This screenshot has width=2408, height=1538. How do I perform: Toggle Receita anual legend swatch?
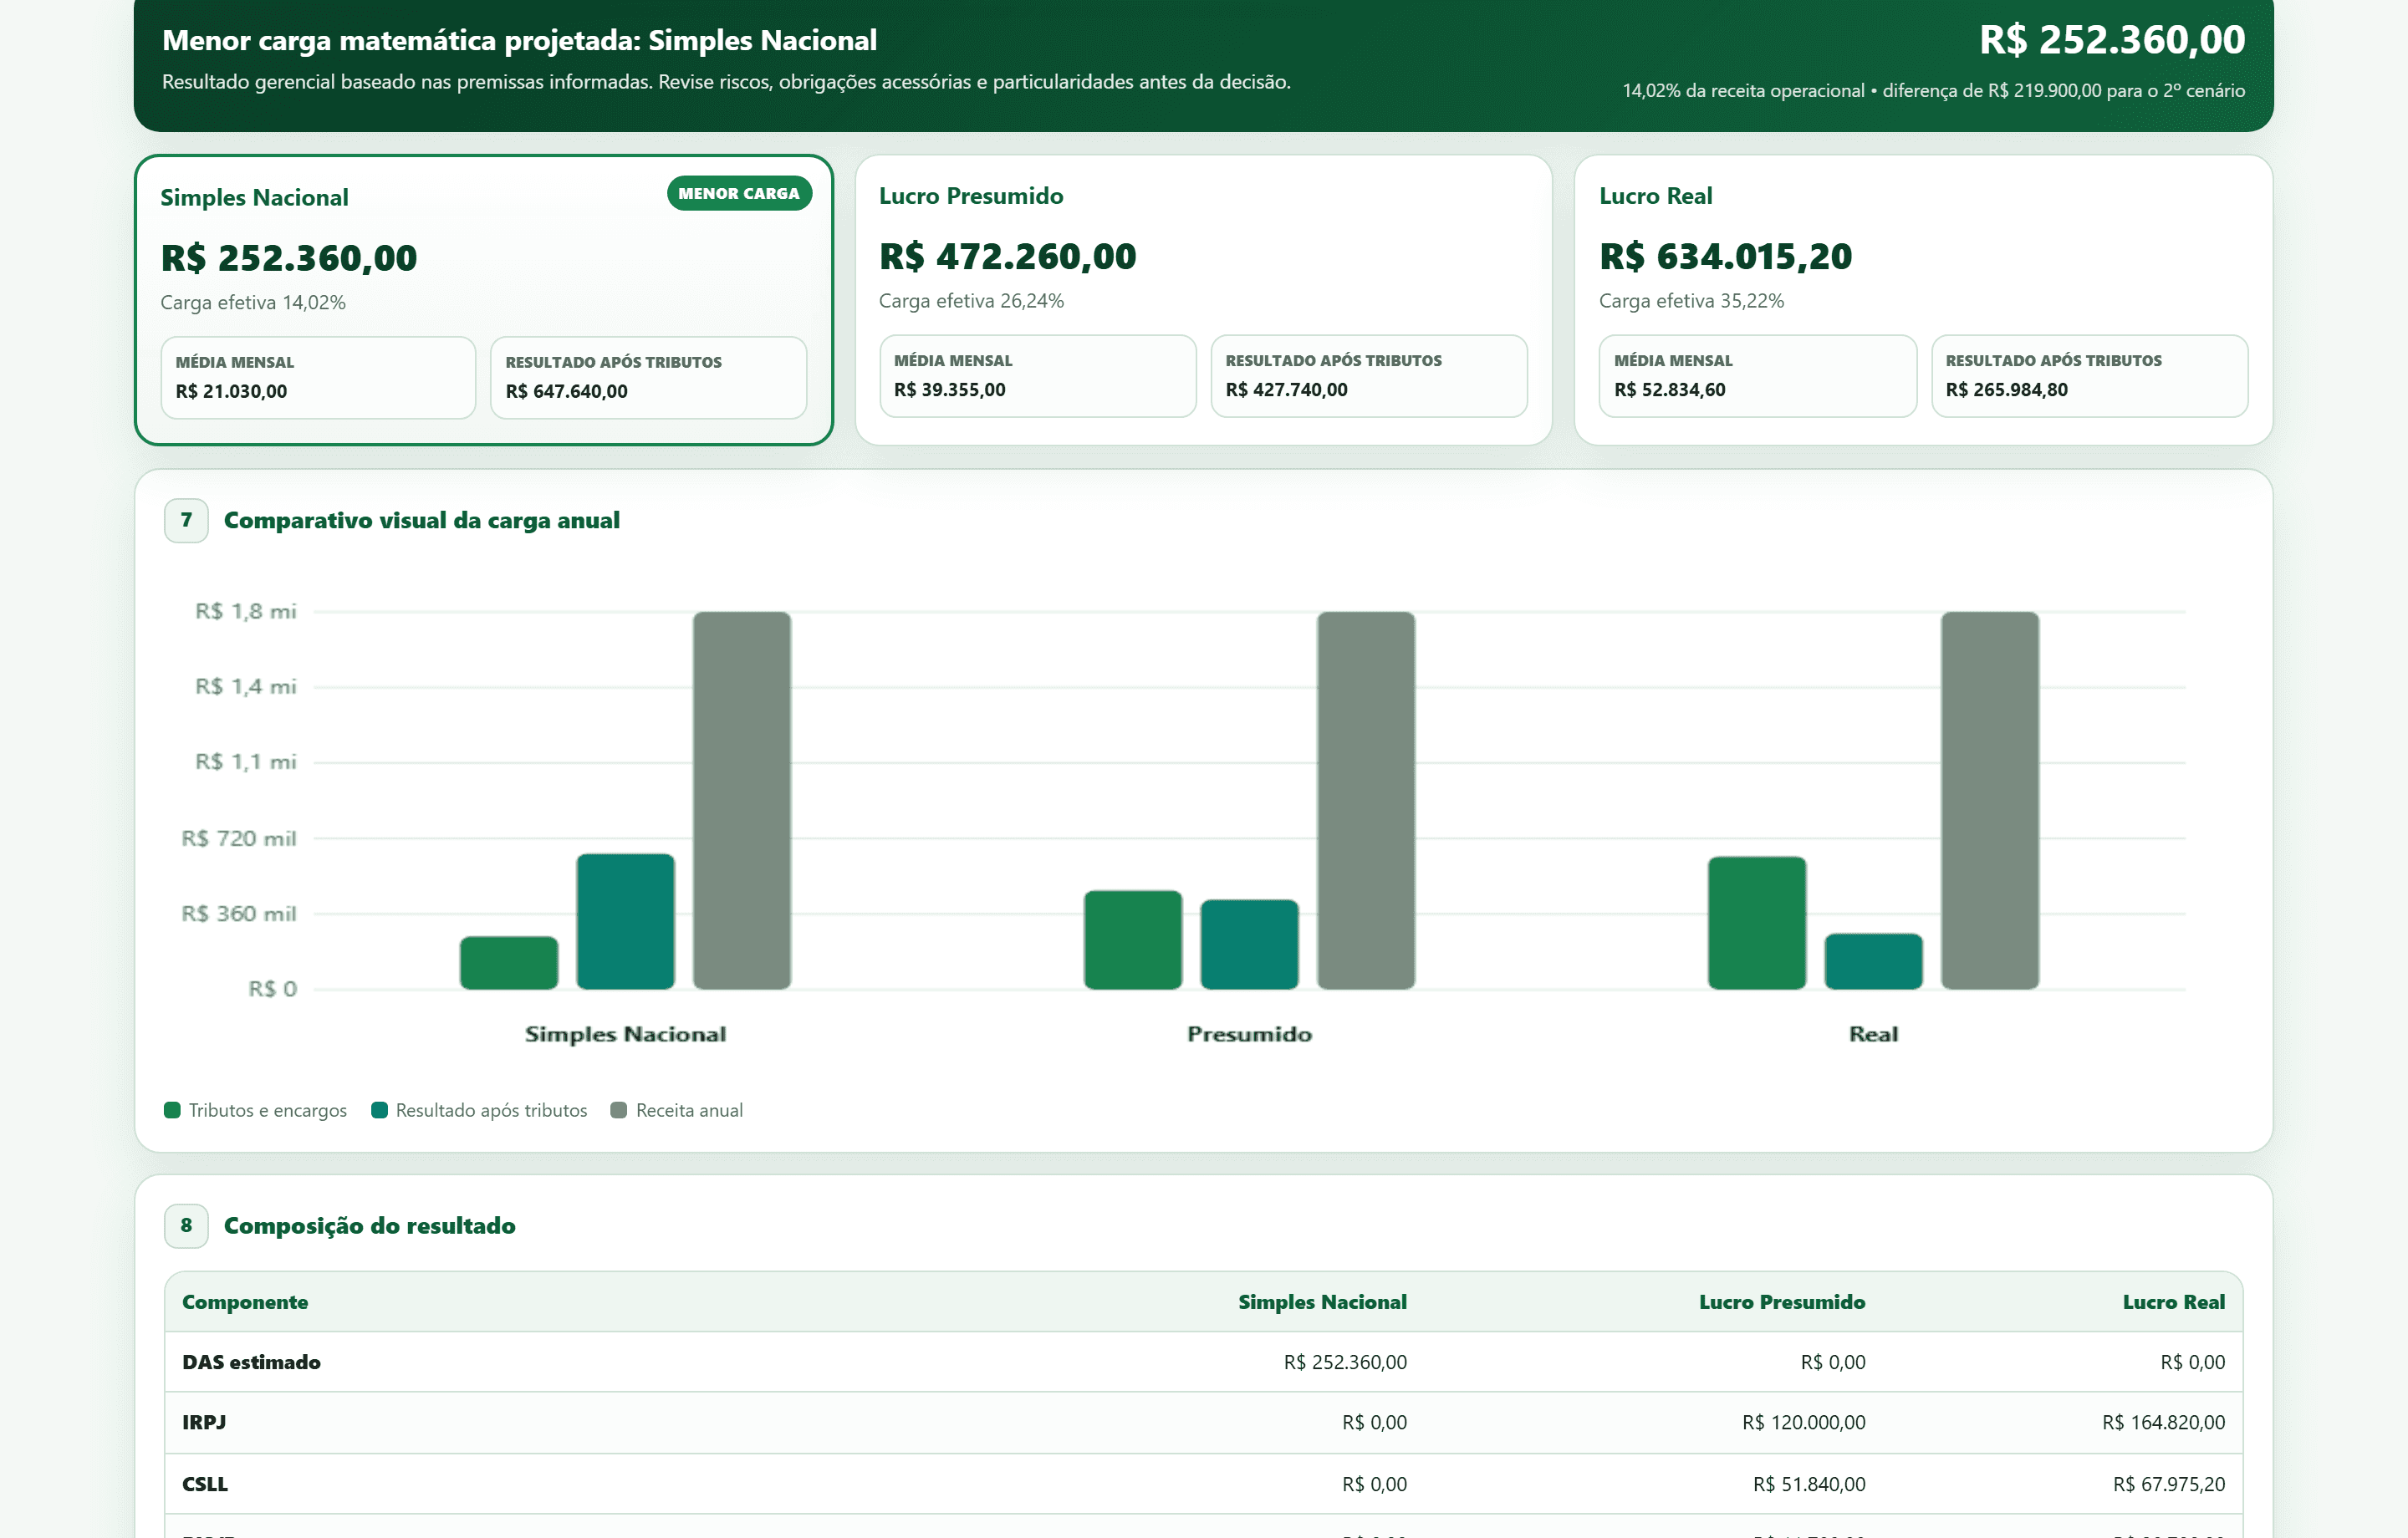point(618,1110)
